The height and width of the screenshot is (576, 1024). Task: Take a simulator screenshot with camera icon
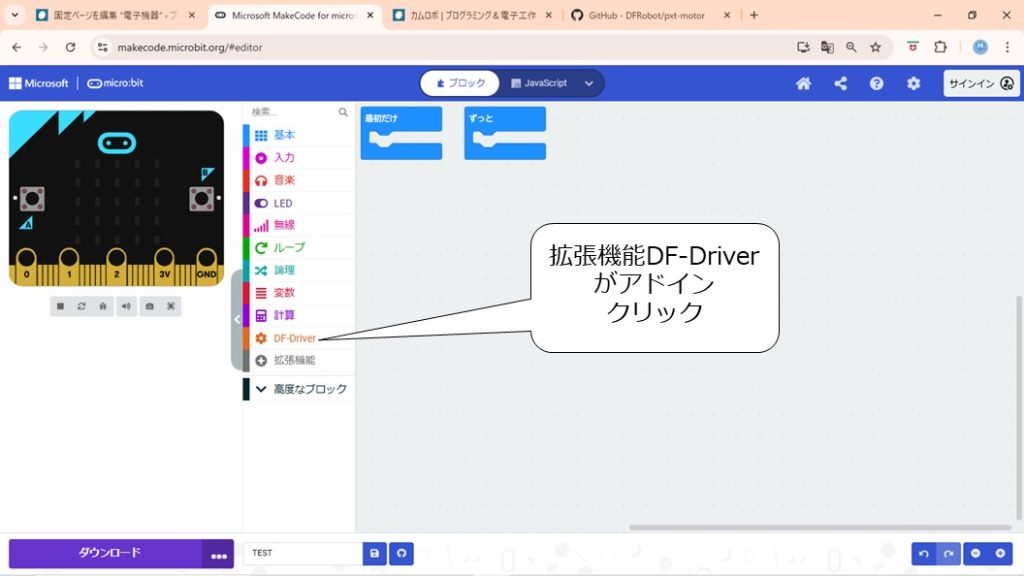[x=149, y=306]
